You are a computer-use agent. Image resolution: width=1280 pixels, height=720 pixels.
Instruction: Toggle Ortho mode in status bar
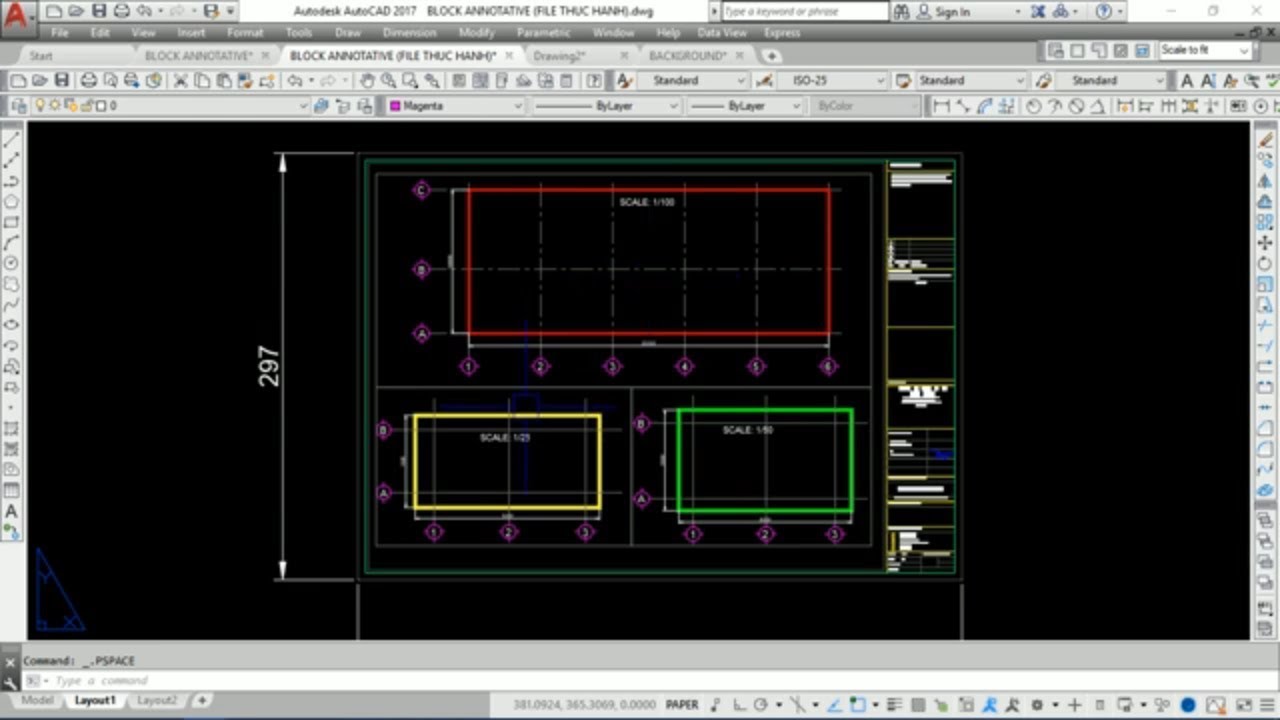tap(738, 704)
